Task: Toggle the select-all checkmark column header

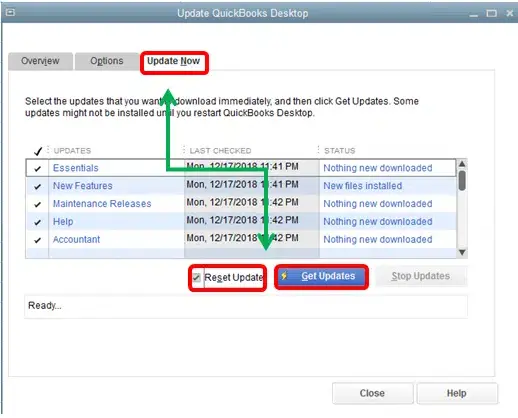Action: 38,151
